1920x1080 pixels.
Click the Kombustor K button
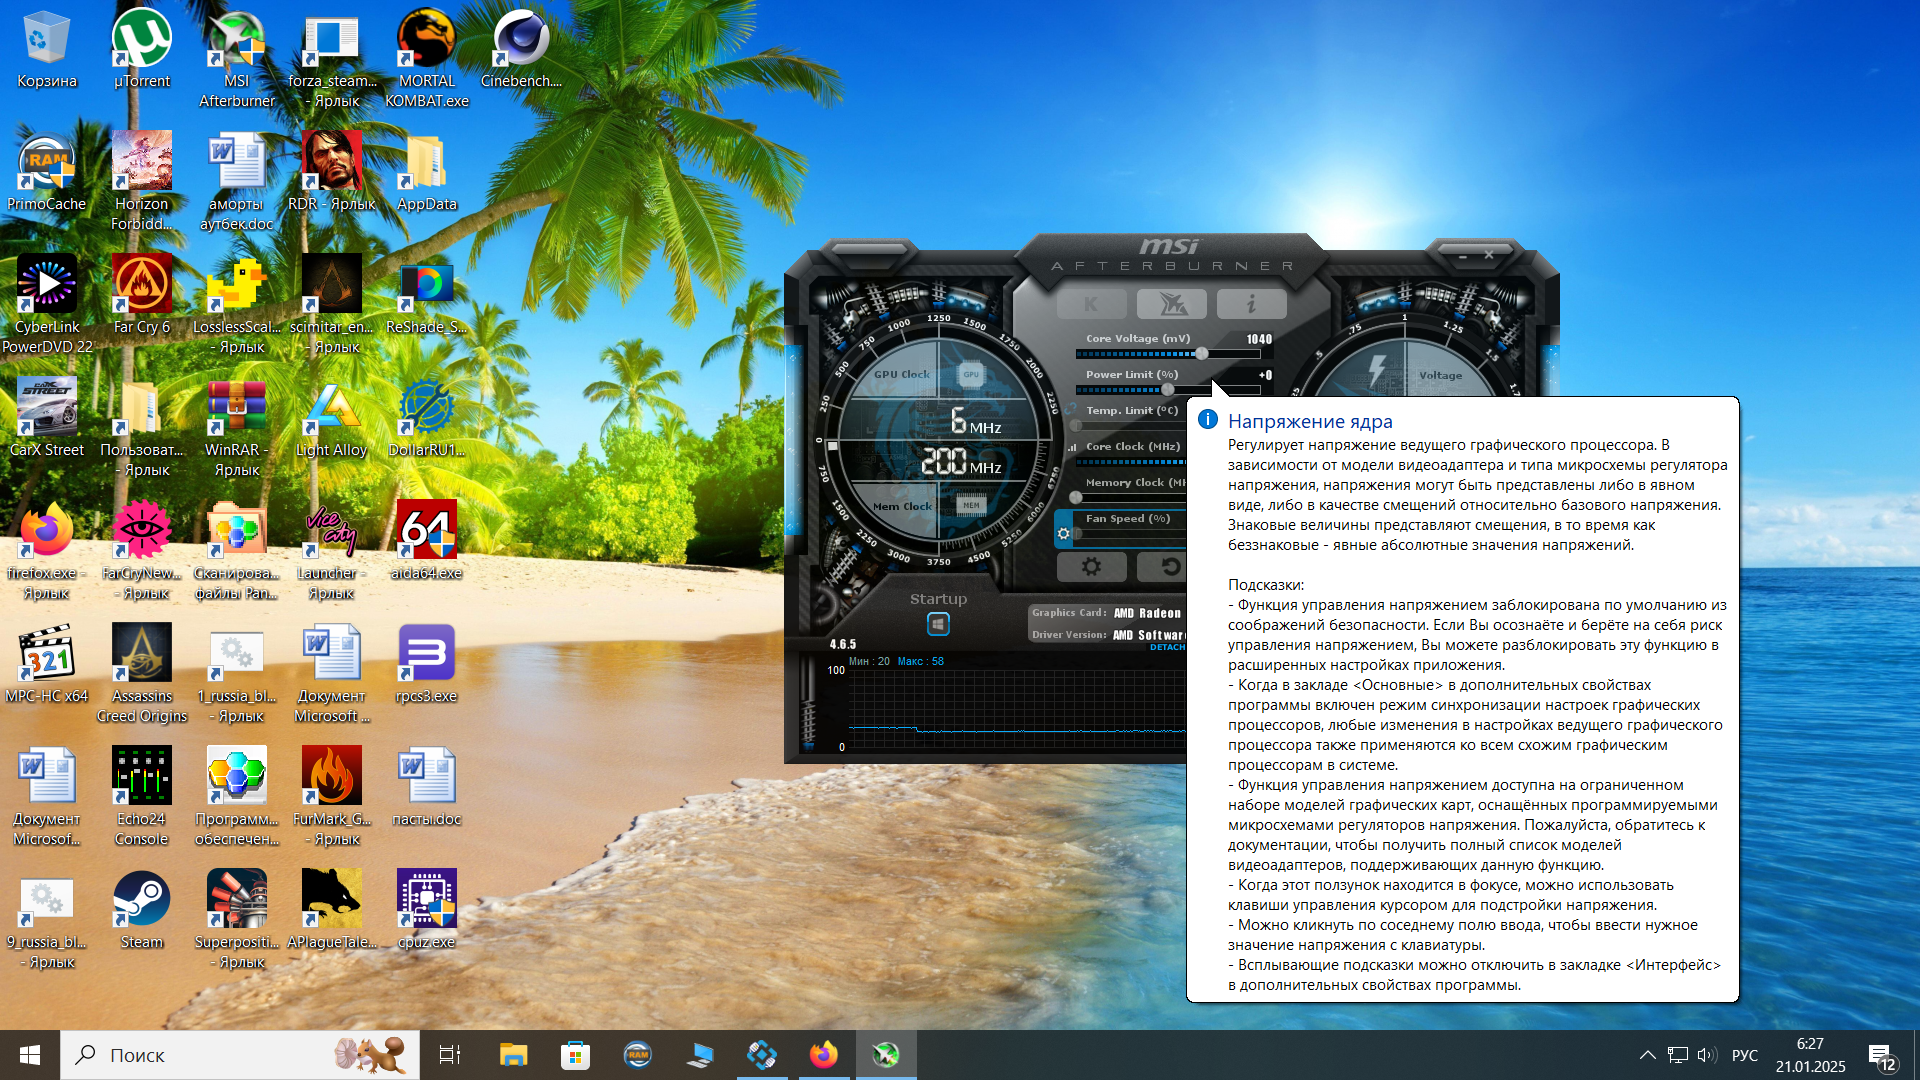tap(1091, 304)
